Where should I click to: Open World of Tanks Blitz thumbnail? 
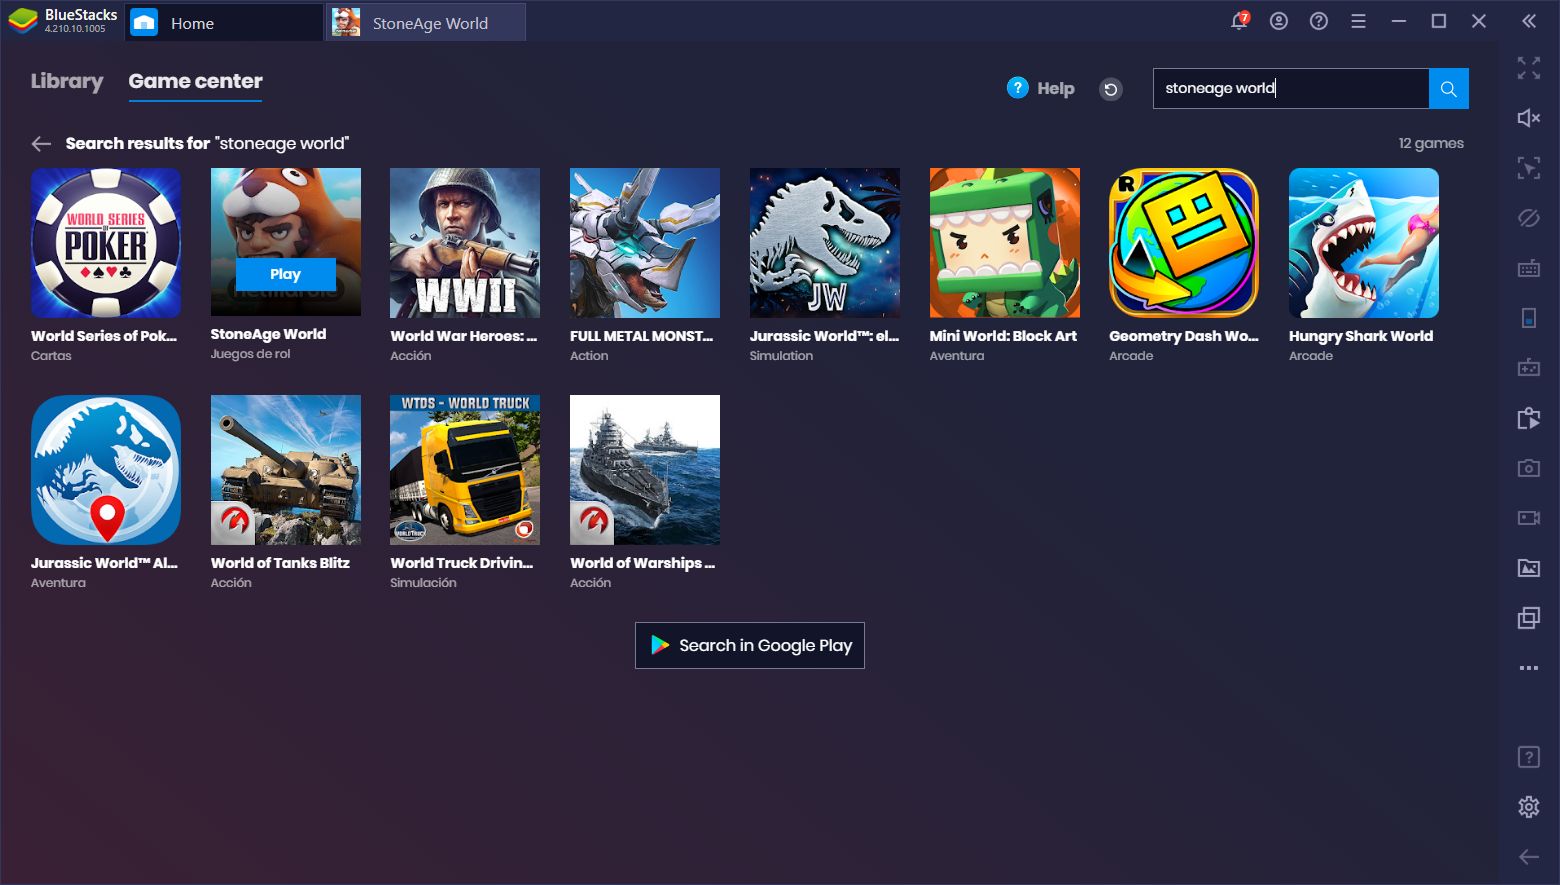pos(286,470)
